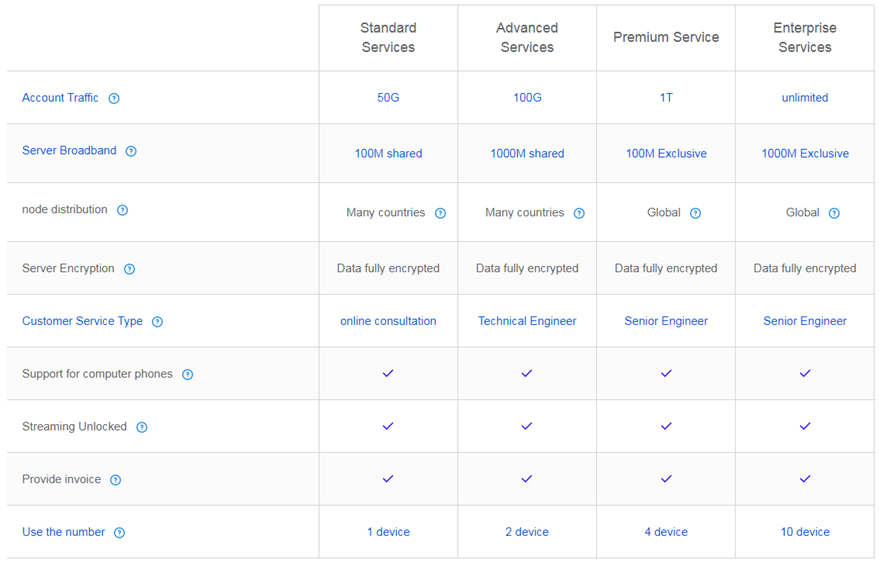Select the Enterprise Services column header
Viewport: 880px width, 563px height.
click(805, 38)
